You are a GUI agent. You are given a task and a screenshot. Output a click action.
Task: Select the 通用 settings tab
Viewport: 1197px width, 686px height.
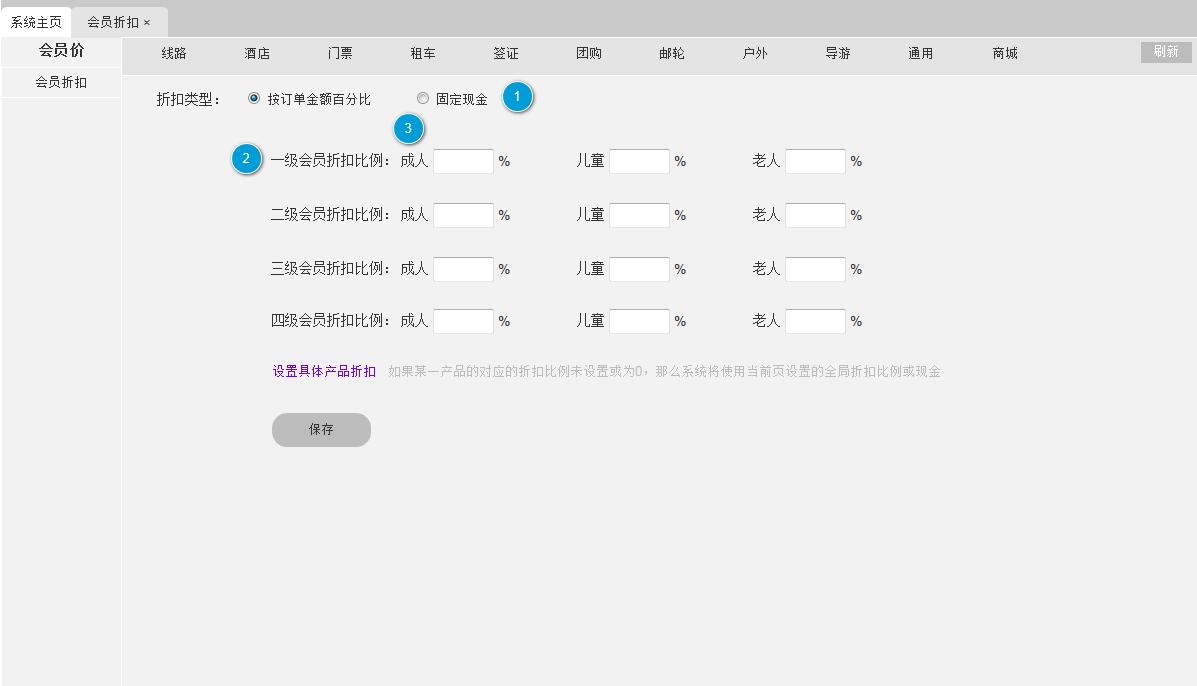click(920, 54)
